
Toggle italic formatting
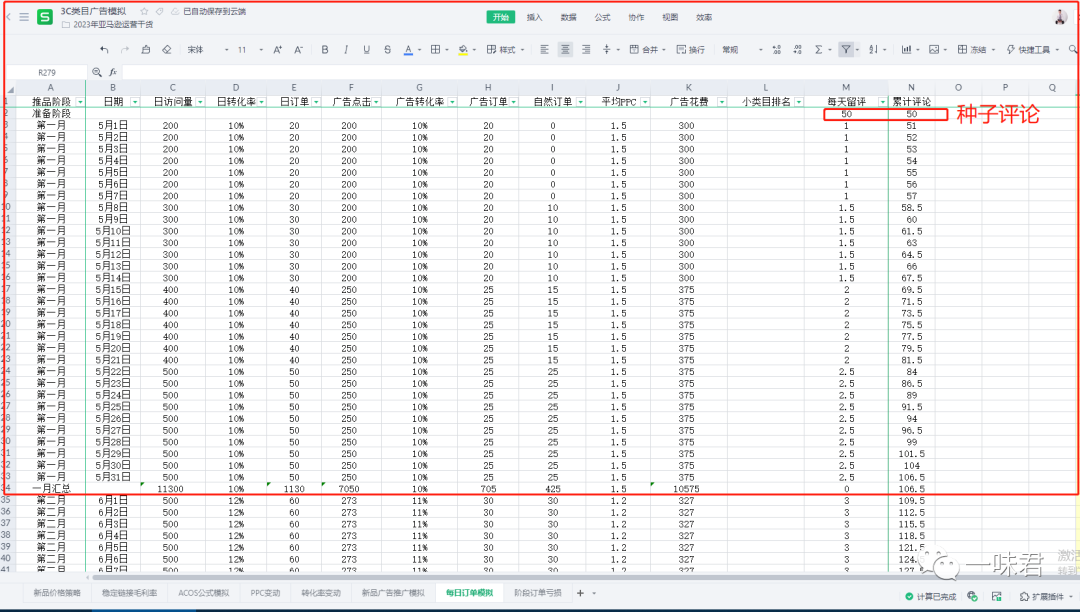(346, 49)
